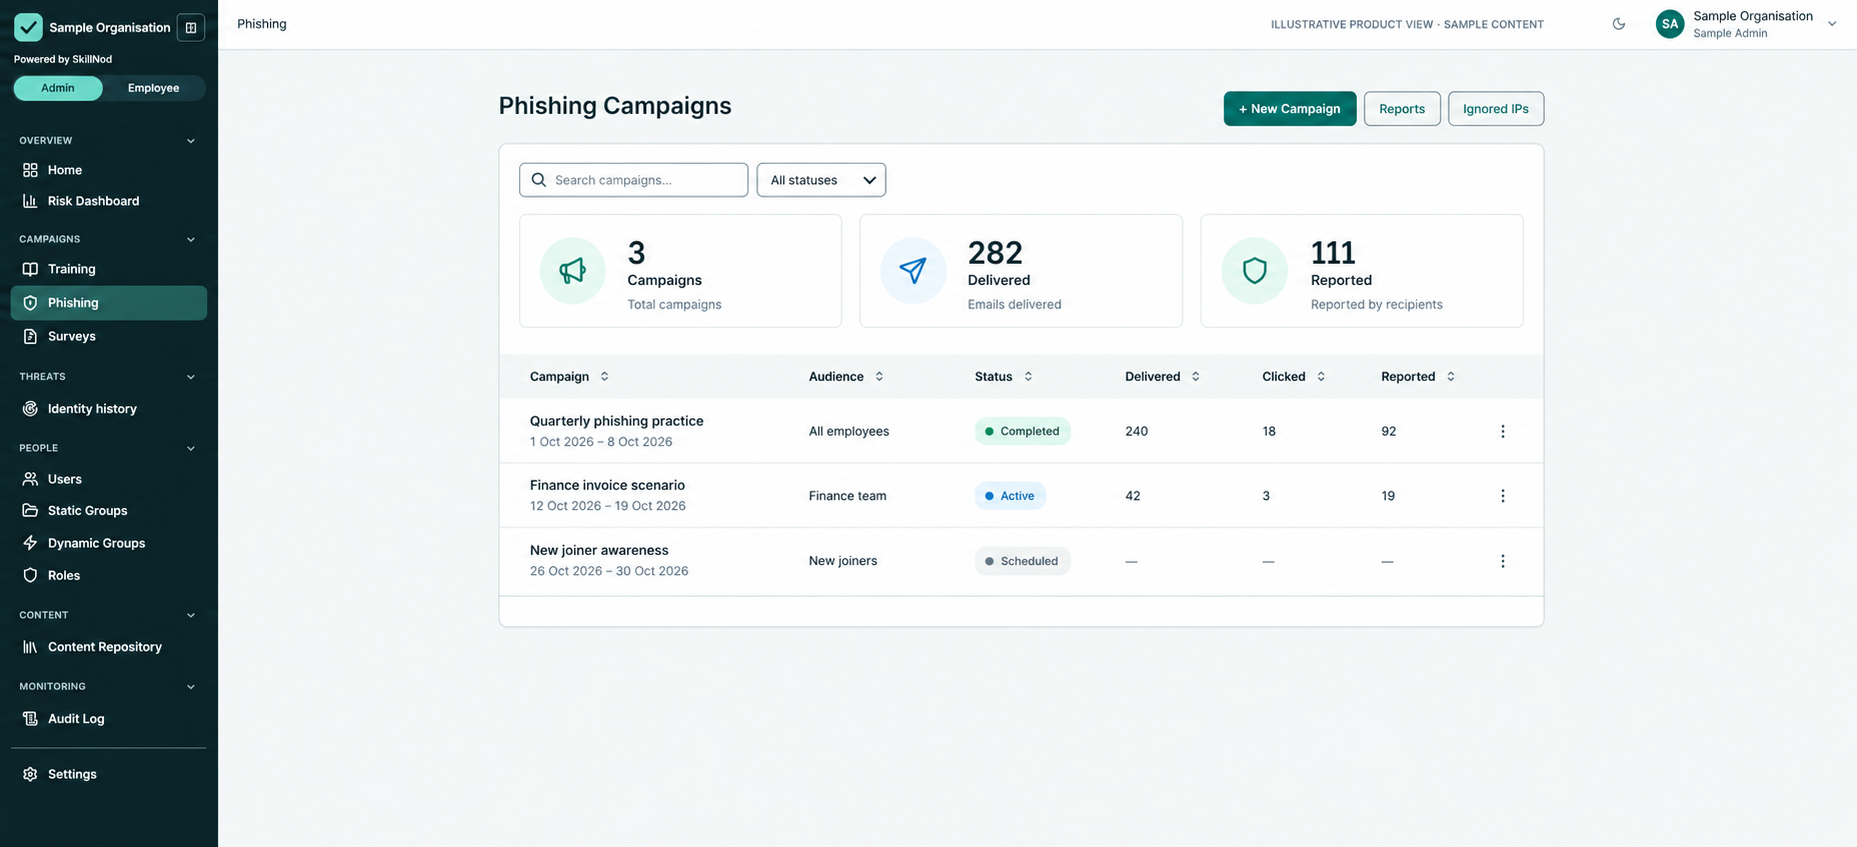The width and height of the screenshot is (1857, 847).
Task: Collapse sidebar using the panel icon
Action: (191, 27)
